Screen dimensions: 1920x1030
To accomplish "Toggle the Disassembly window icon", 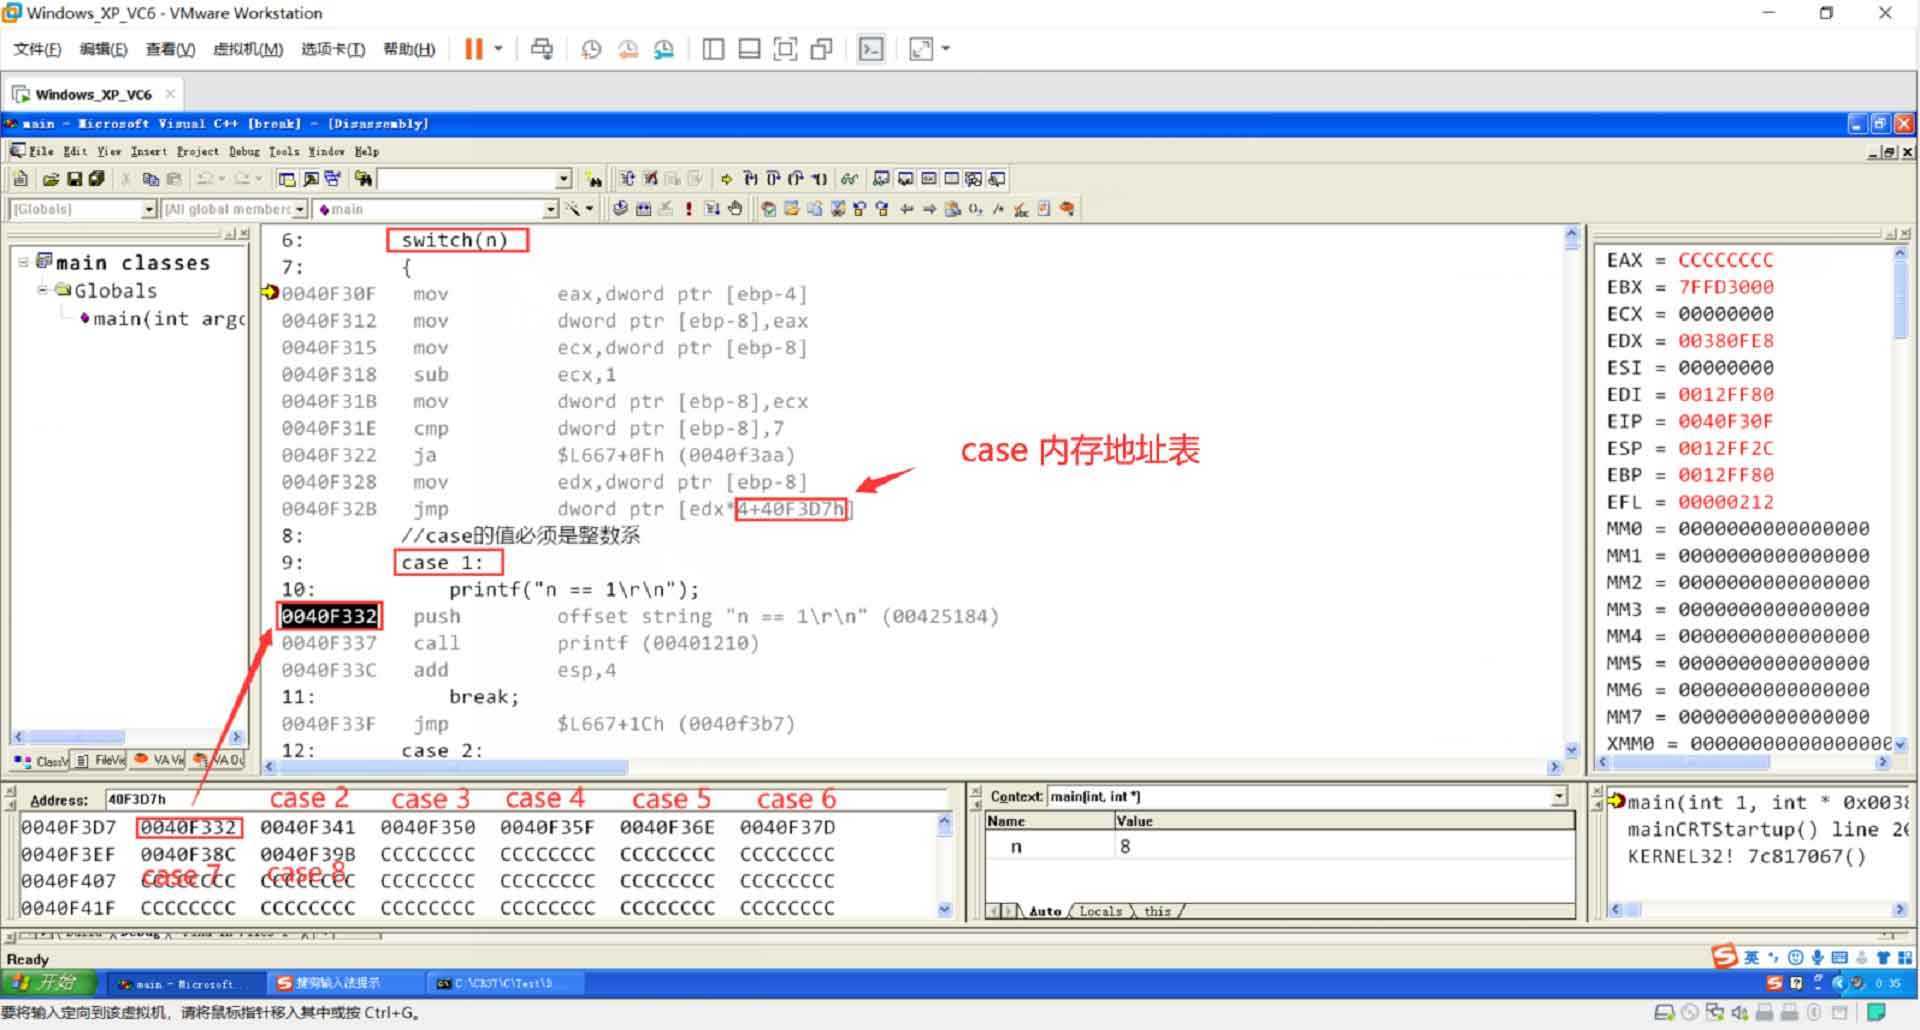I will coord(997,179).
